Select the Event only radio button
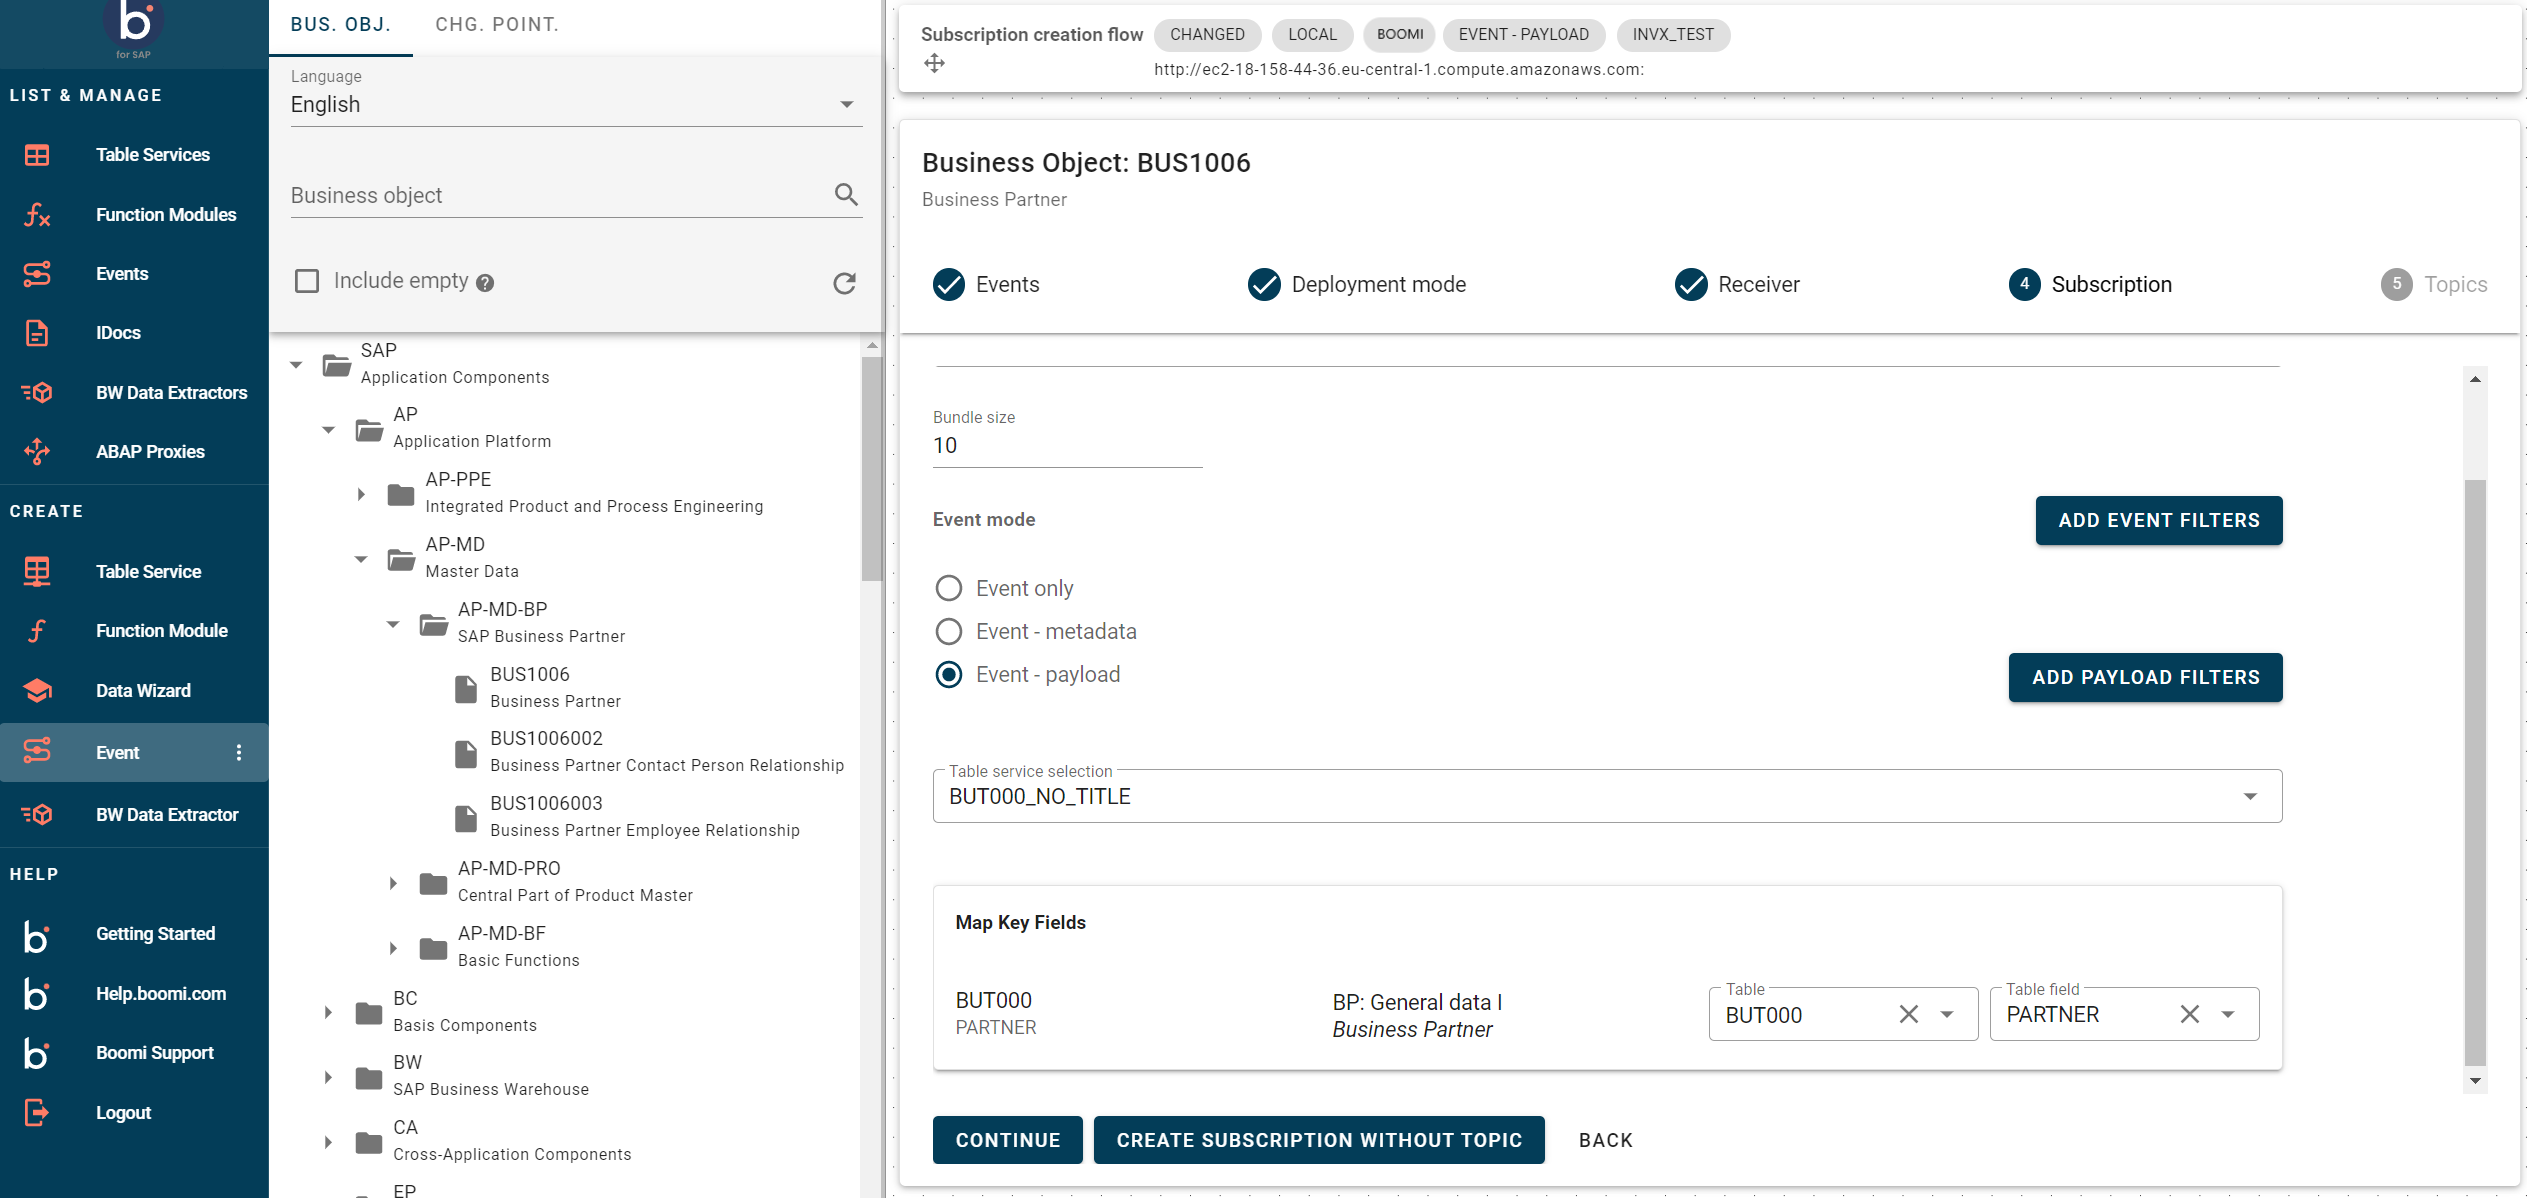Image resolution: width=2527 pixels, height=1198 pixels. 948,588
